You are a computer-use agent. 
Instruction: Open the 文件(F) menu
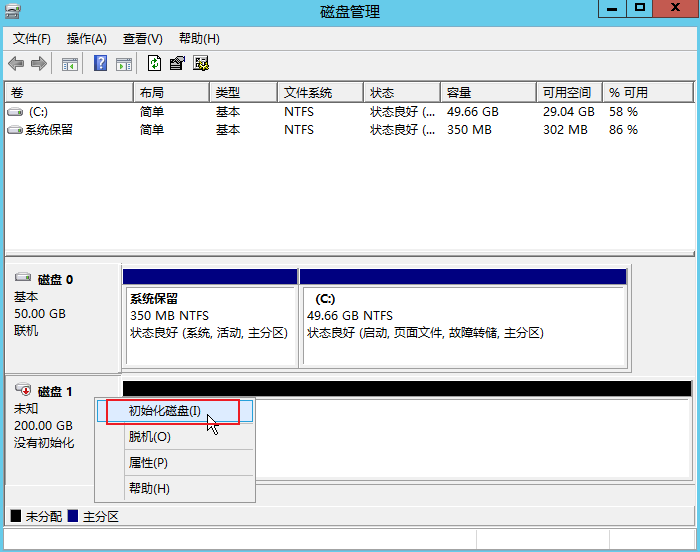[x=32, y=39]
